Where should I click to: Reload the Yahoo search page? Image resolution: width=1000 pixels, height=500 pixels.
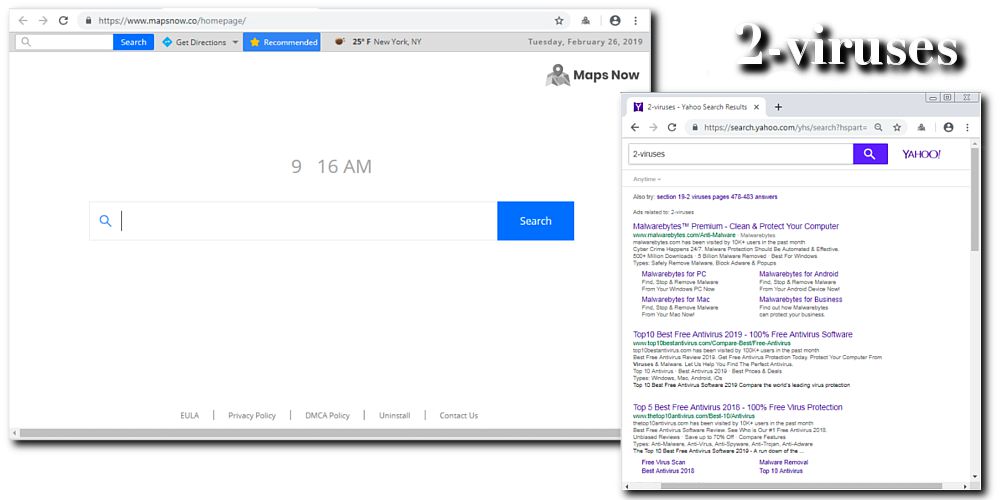pos(672,128)
